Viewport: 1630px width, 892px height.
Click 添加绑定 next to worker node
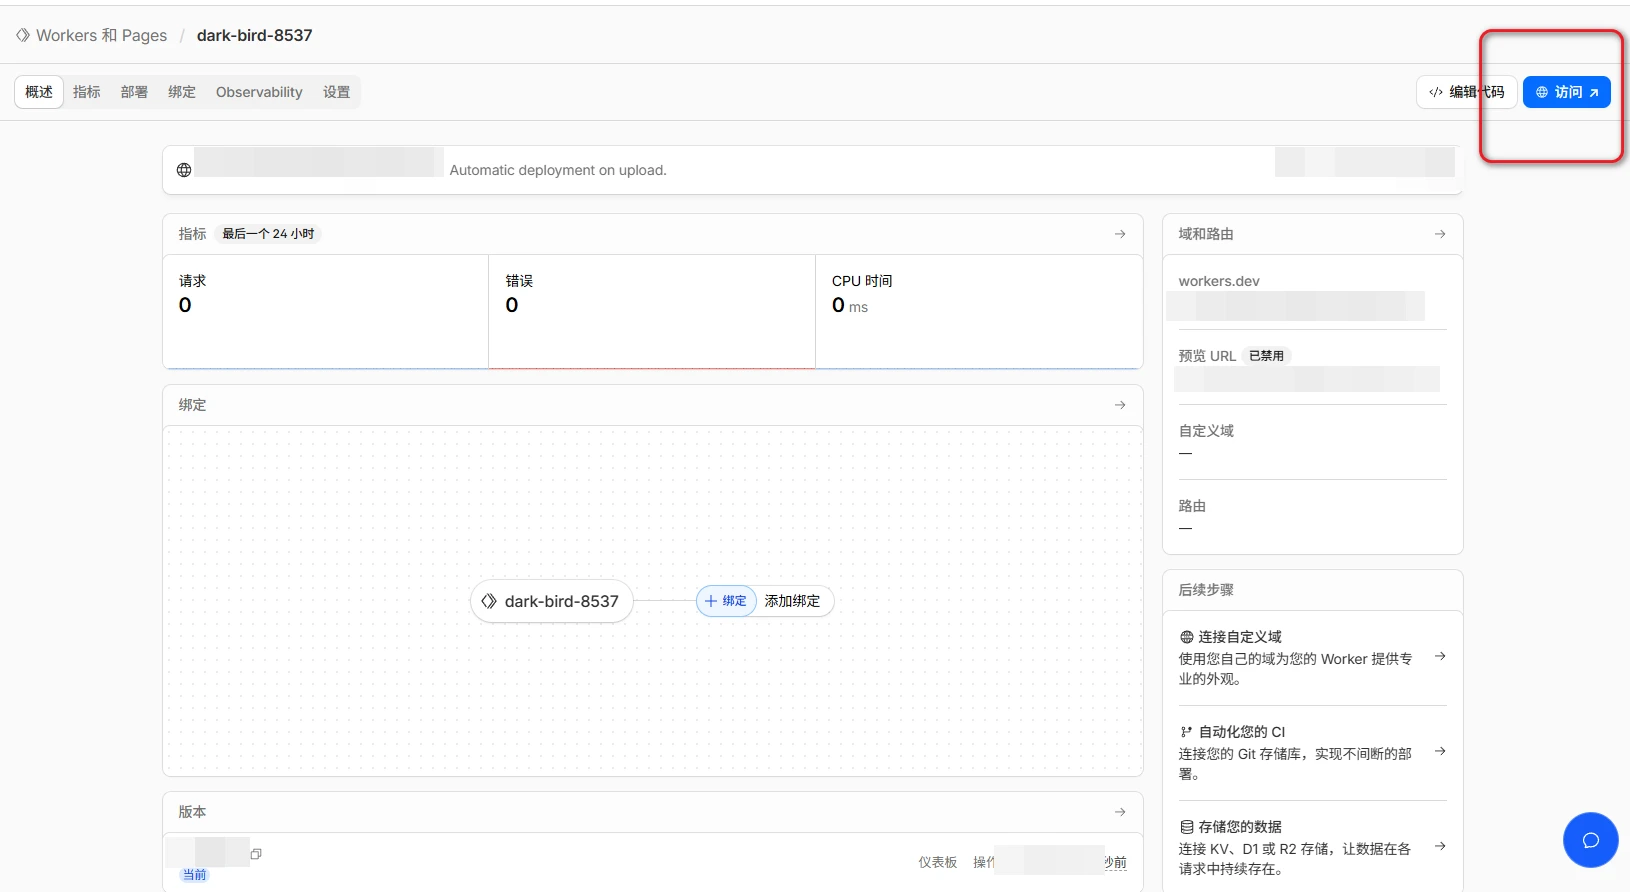click(792, 601)
